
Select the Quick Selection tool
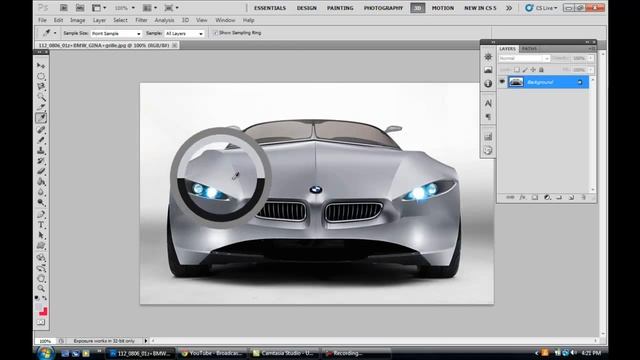tap(41, 97)
